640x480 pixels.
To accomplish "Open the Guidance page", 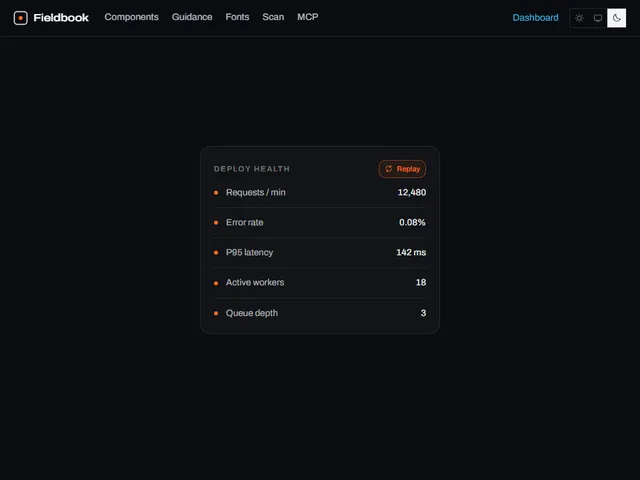I will click(192, 17).
